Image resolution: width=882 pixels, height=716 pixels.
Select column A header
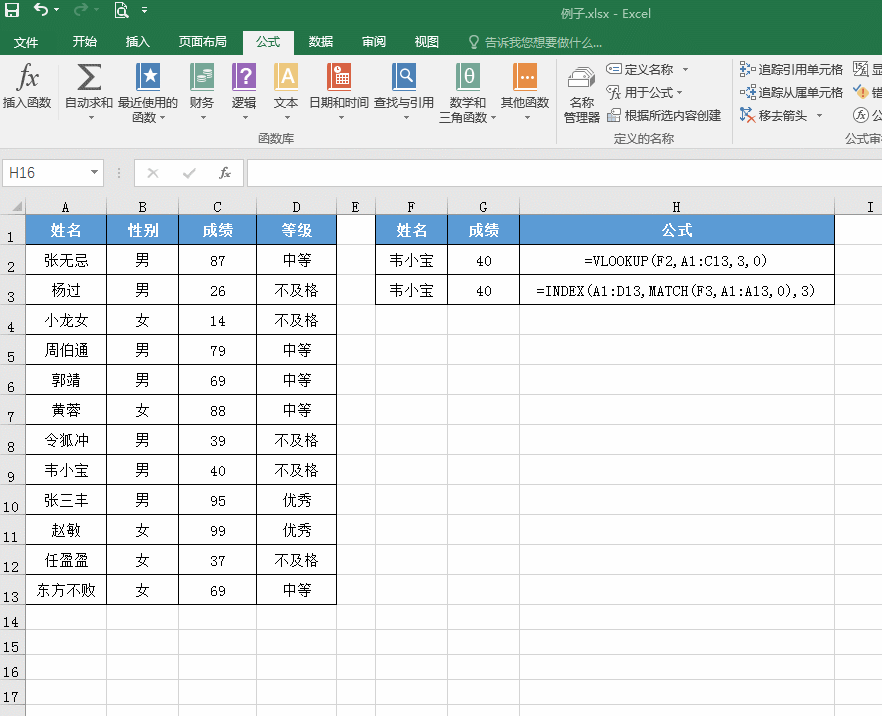tap(66, 207)
